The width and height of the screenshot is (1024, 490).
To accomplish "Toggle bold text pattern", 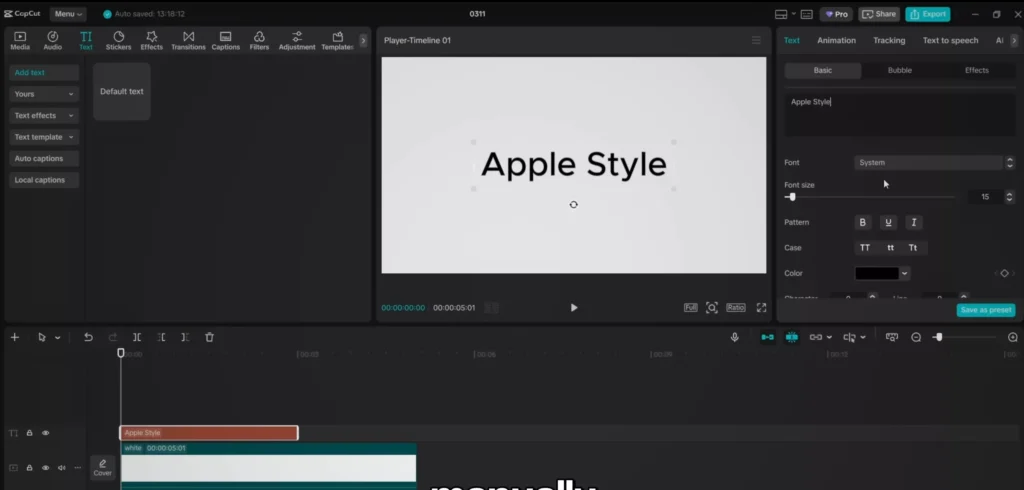I will point(863,223).
